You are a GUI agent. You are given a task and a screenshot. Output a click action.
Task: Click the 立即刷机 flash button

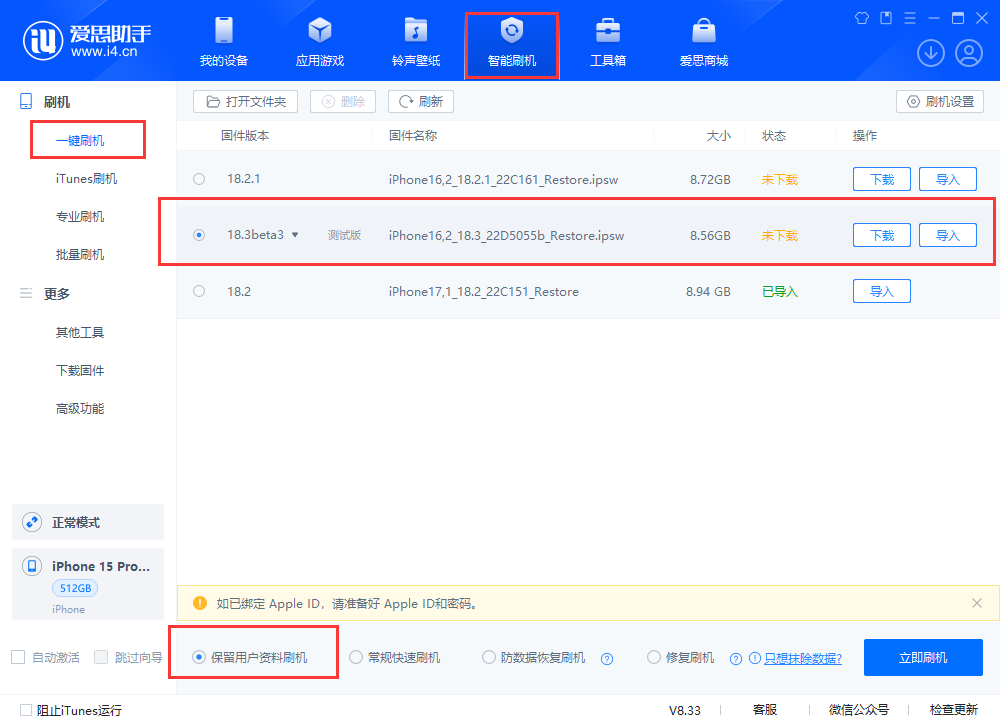923,657
